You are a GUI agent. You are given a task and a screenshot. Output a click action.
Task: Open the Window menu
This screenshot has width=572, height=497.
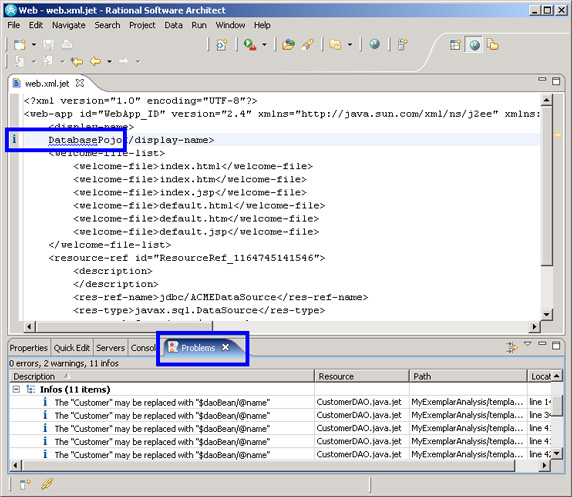point(231,25)
